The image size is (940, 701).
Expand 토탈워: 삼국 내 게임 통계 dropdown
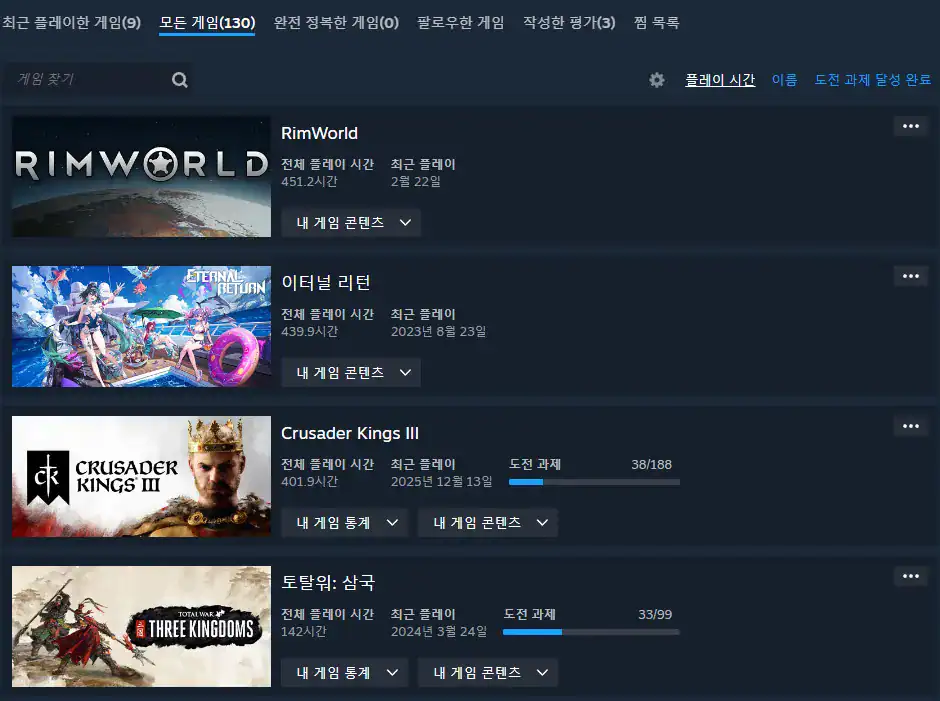[345, 672]
